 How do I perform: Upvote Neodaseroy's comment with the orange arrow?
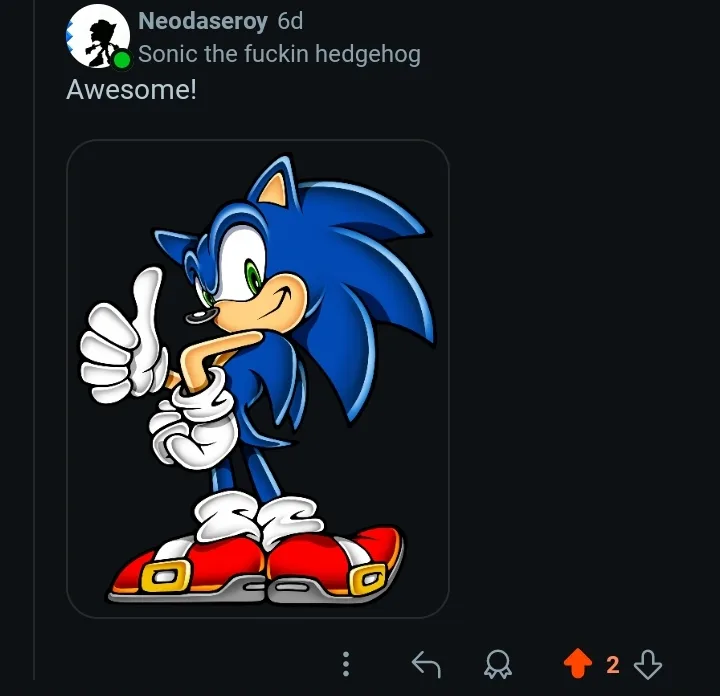coord(578,663)
